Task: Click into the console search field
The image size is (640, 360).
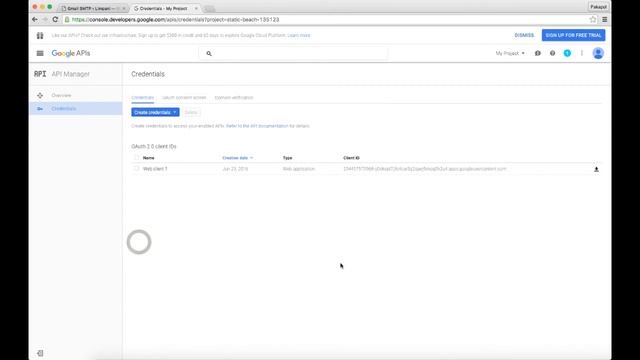Action: pyautogui.click(x=293, y=53)
